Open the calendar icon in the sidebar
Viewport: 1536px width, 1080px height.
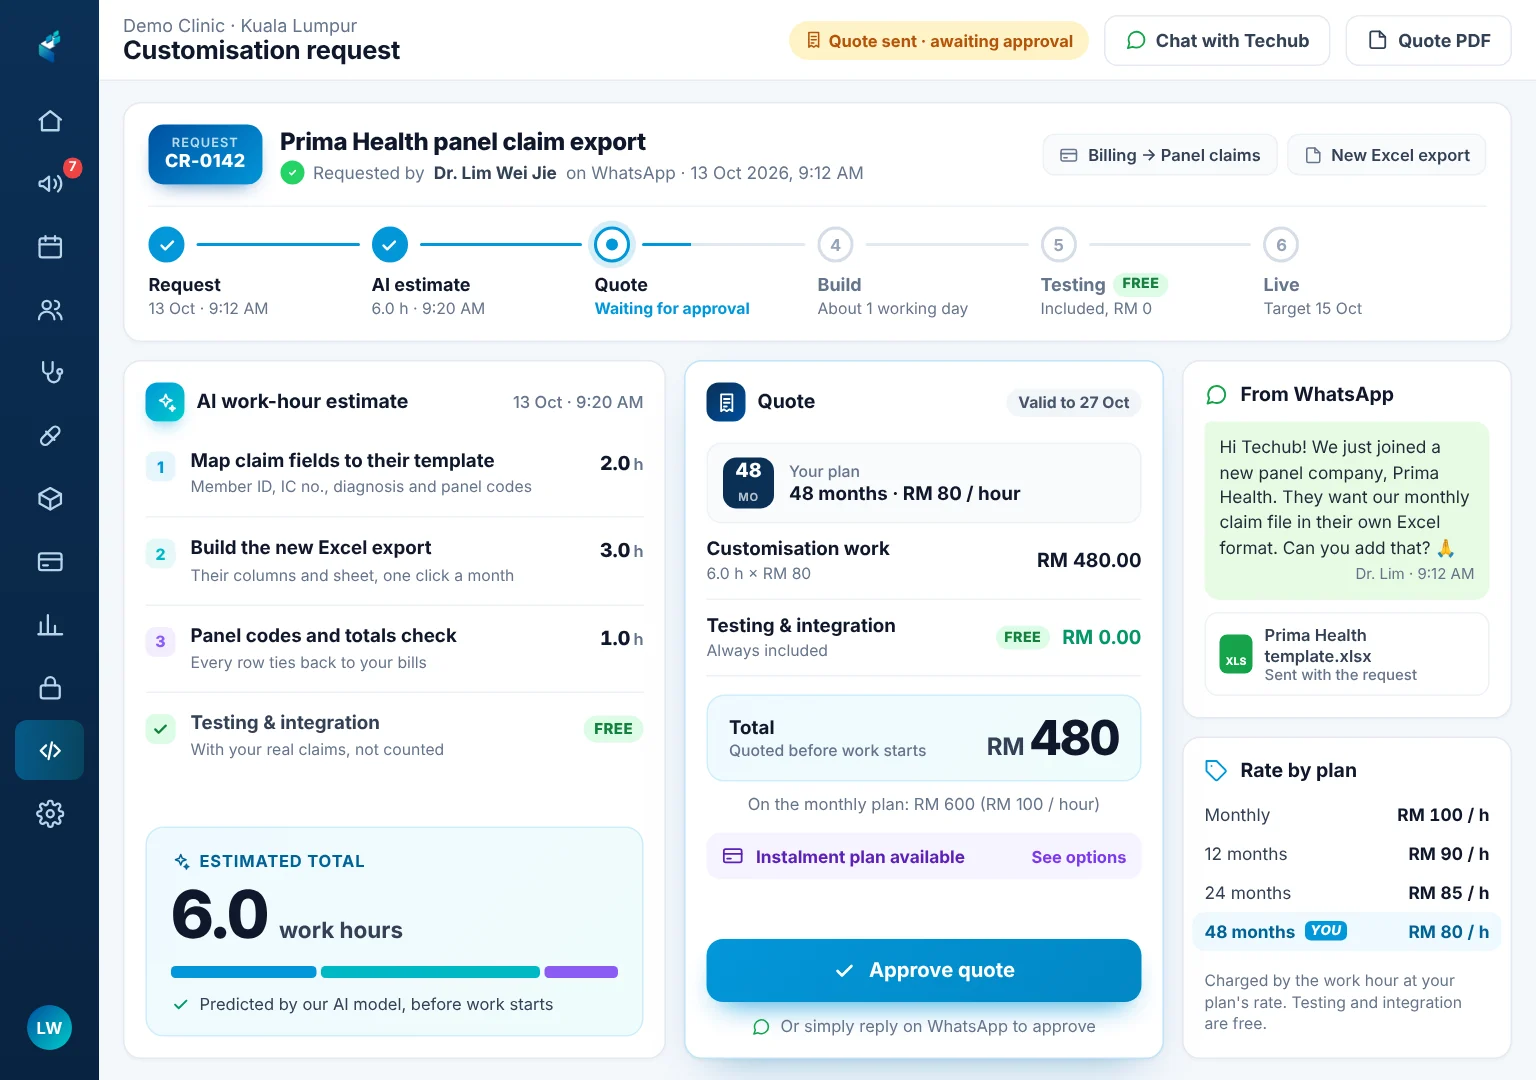(50, 247)
